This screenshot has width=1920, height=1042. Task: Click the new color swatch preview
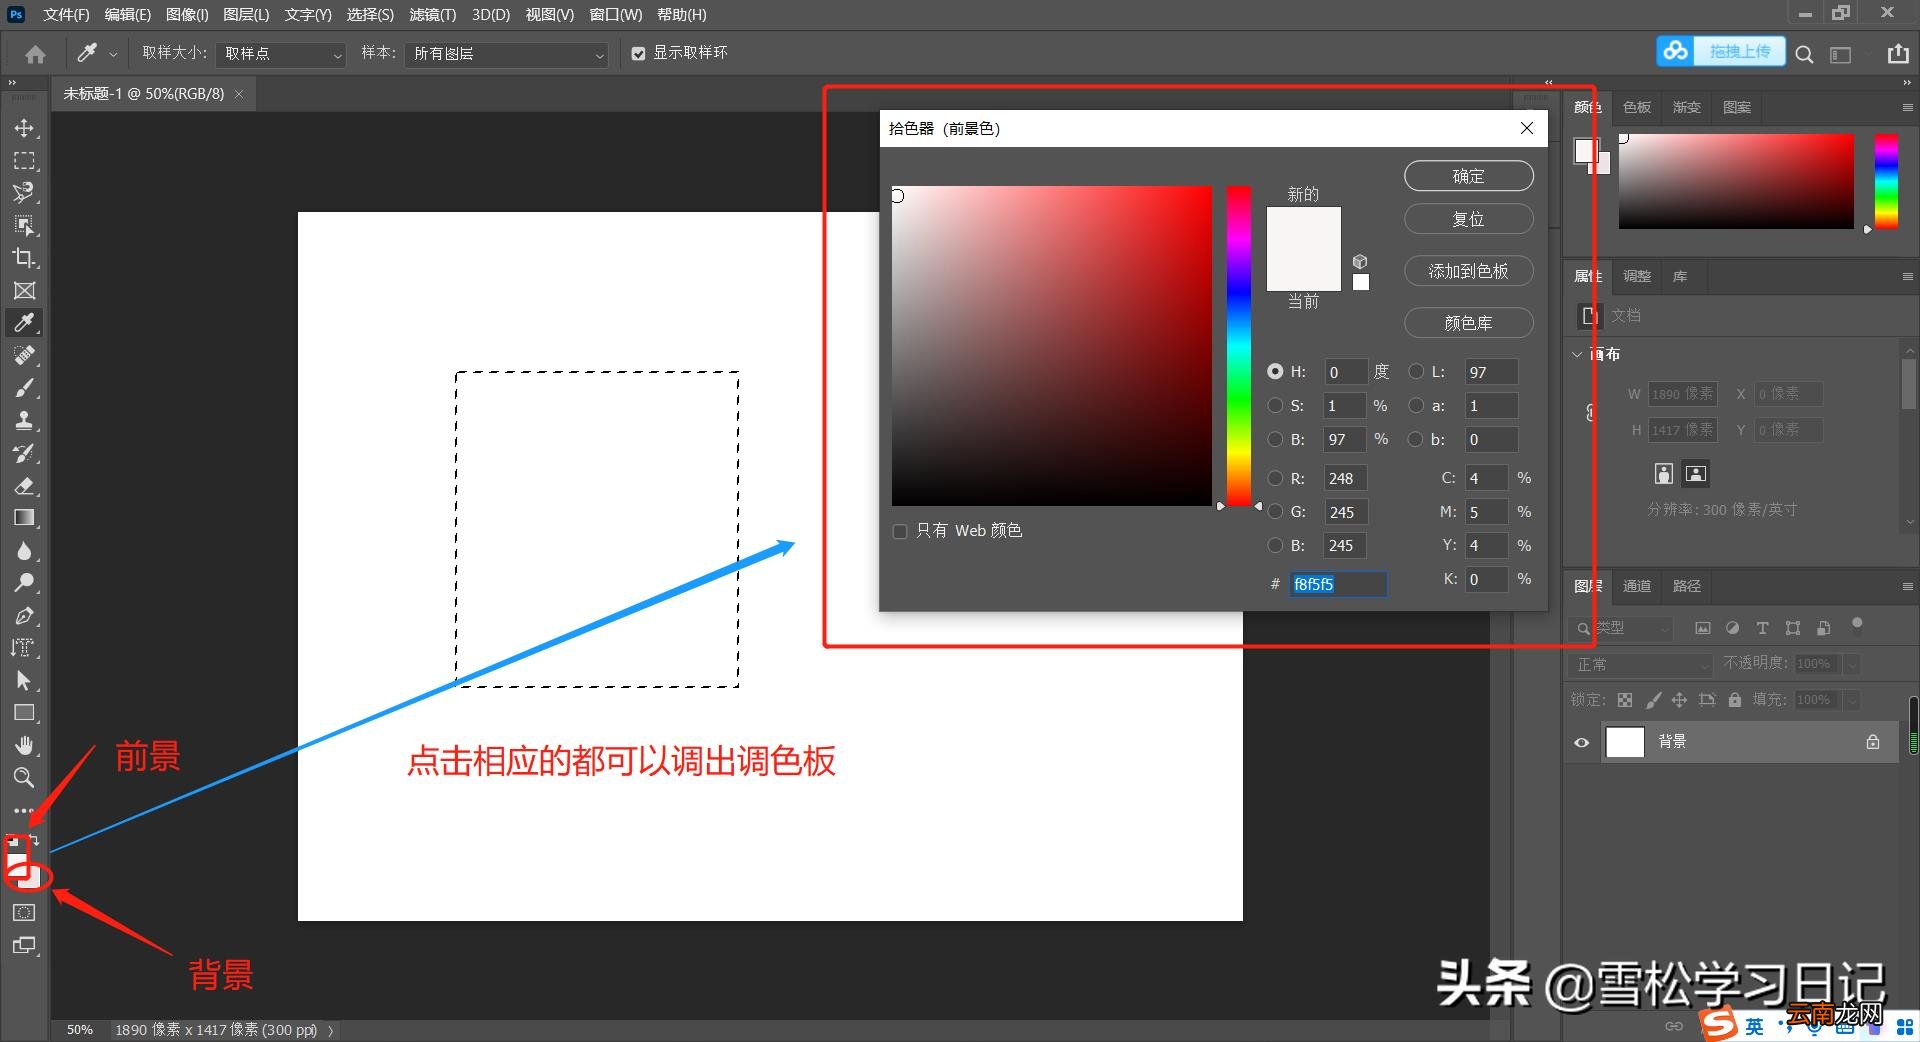1304,228
